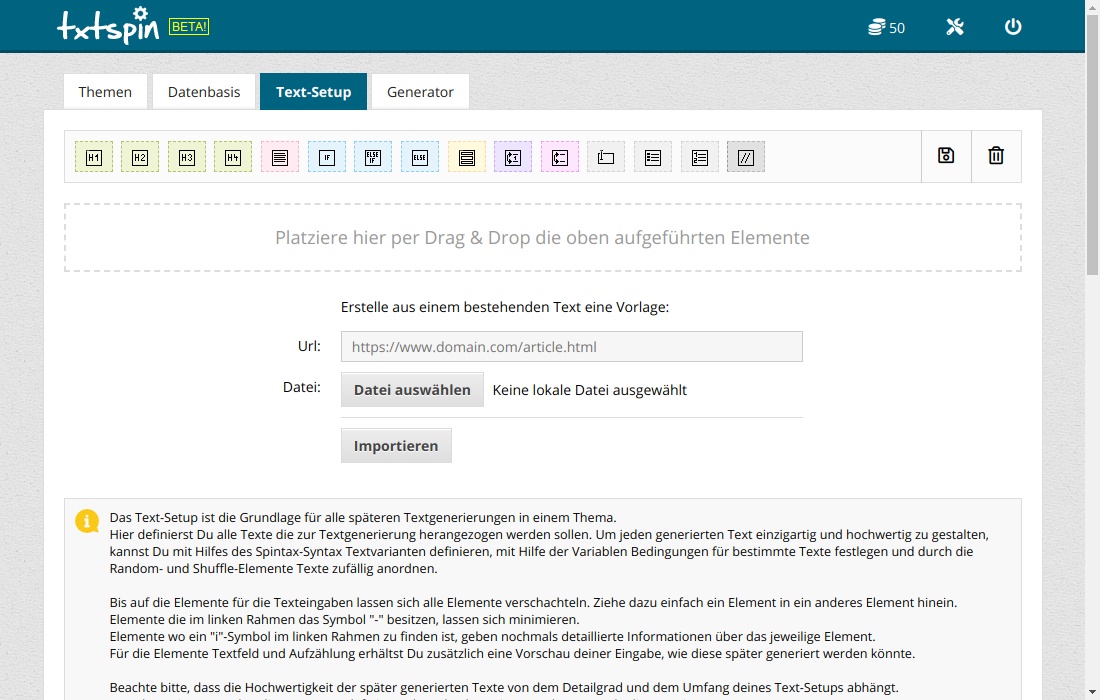Select the H2 heading element

click(140, 157)
